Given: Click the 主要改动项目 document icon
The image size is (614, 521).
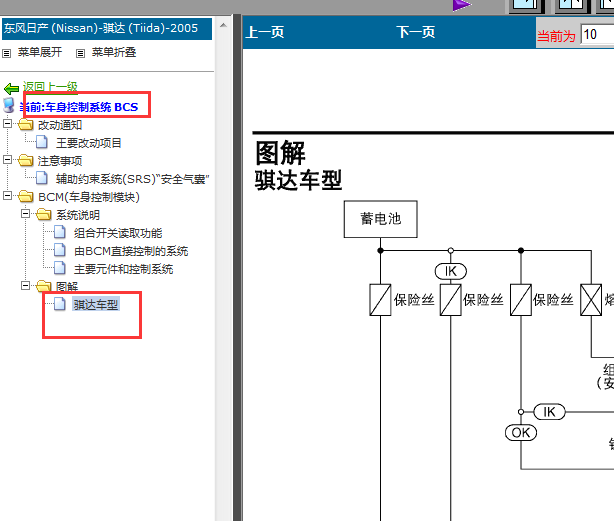Looking at the screenshot, I should pyautogui.click(x=42, y=142).
